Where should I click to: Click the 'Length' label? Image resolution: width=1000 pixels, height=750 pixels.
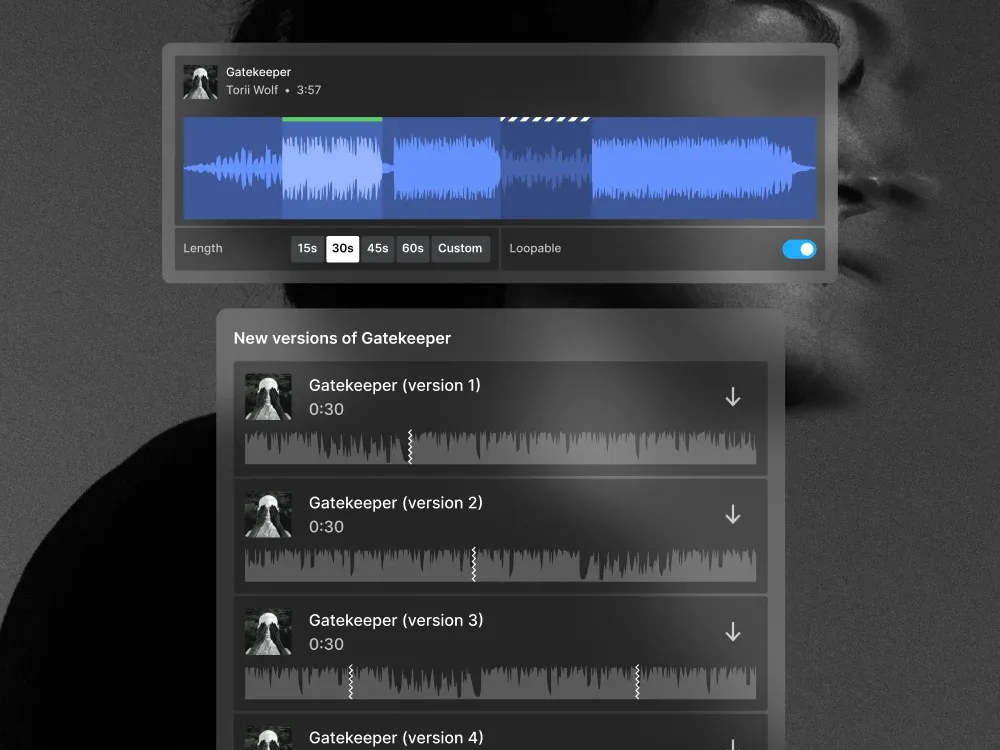click(203, 248)
